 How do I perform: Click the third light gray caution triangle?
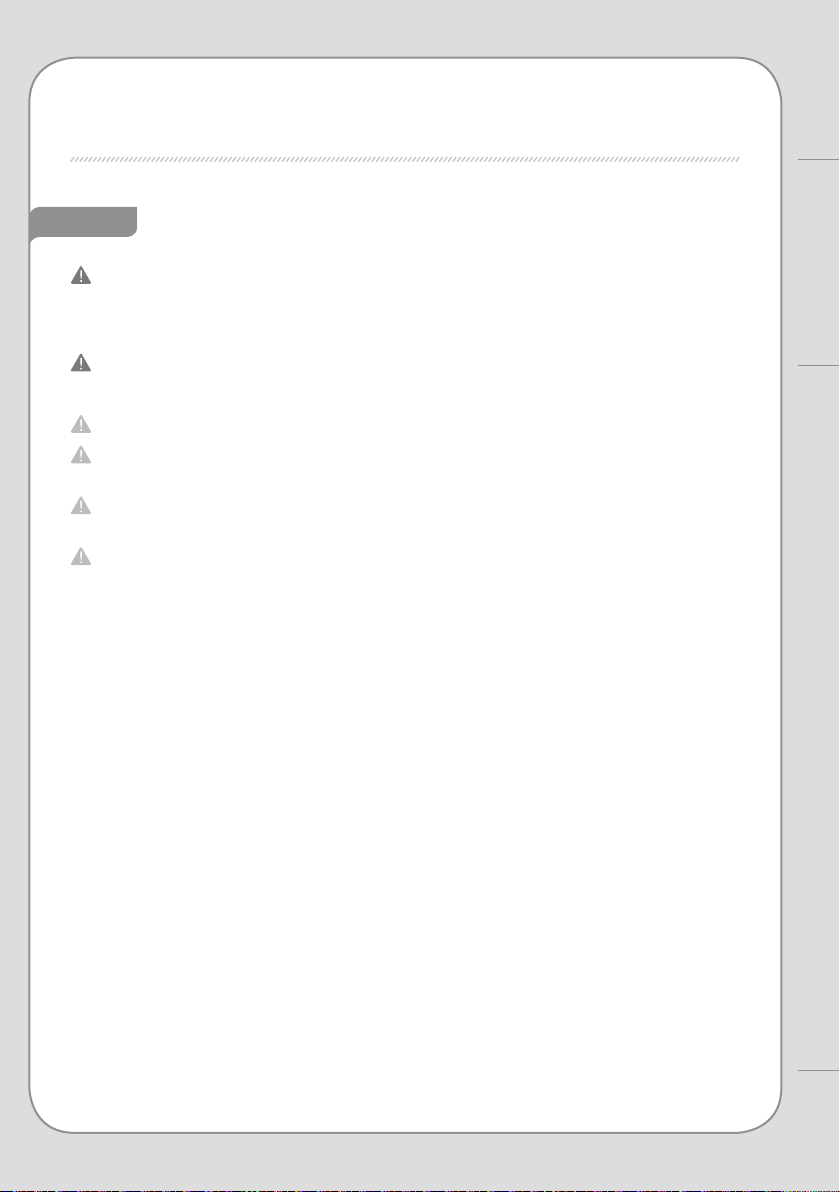click(81, 506)
